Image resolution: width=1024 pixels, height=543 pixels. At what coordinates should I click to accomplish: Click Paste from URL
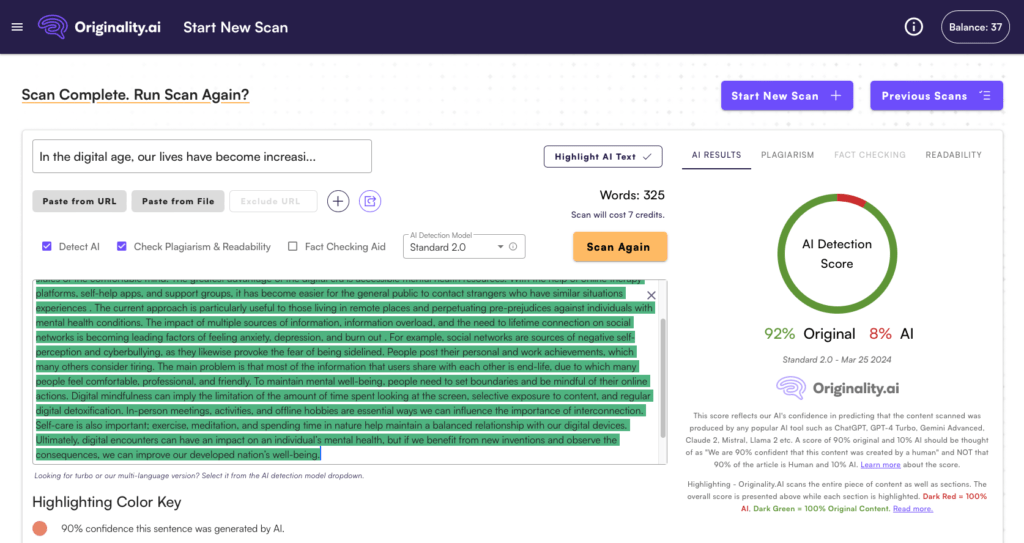(79, 201)
